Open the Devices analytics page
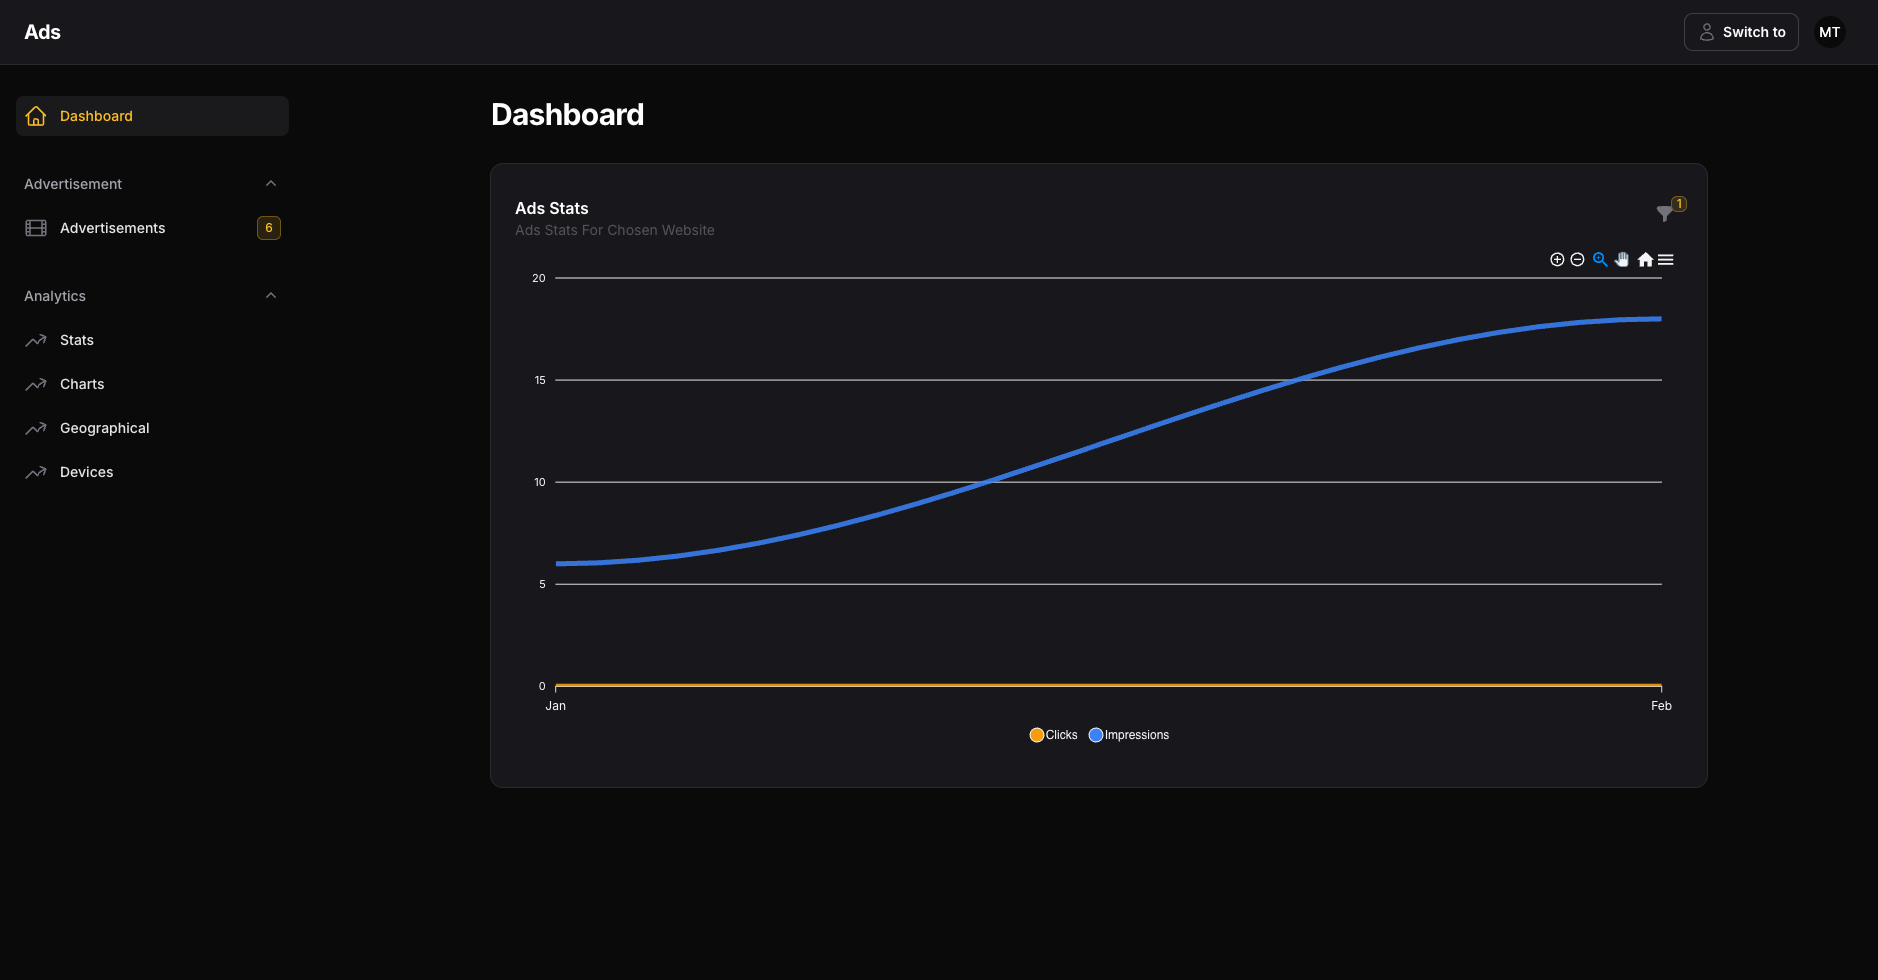1878x980 pixels. [x=86, y=472]
